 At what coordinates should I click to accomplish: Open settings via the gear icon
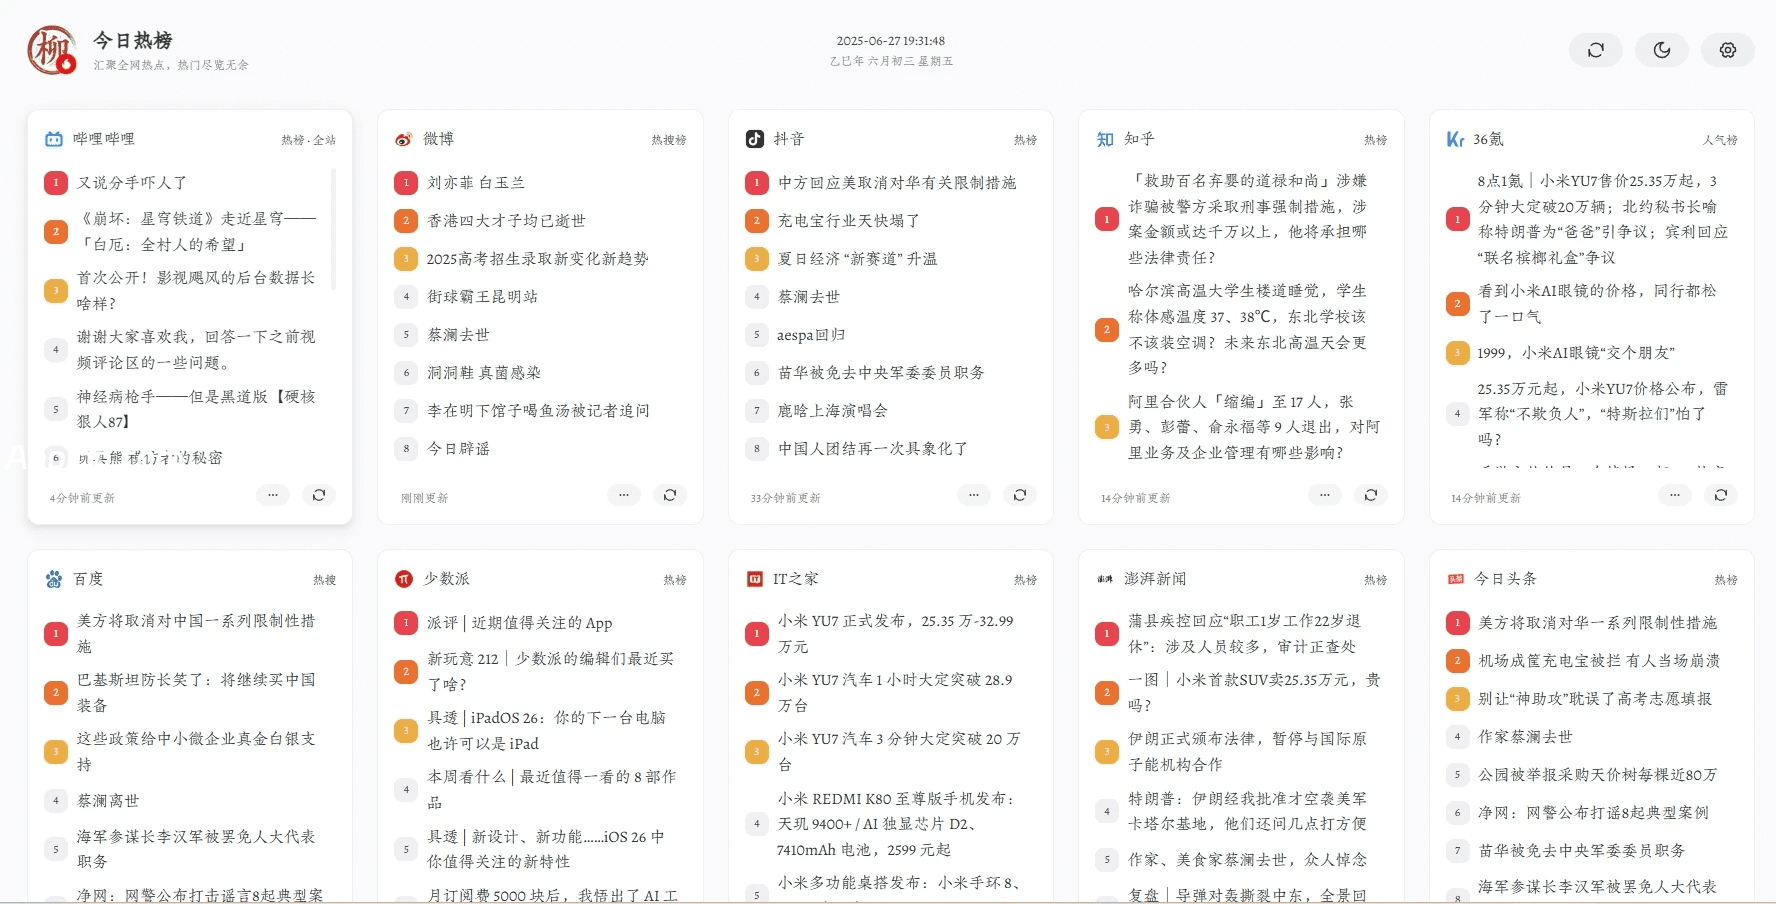click(x=1728, y=50)
